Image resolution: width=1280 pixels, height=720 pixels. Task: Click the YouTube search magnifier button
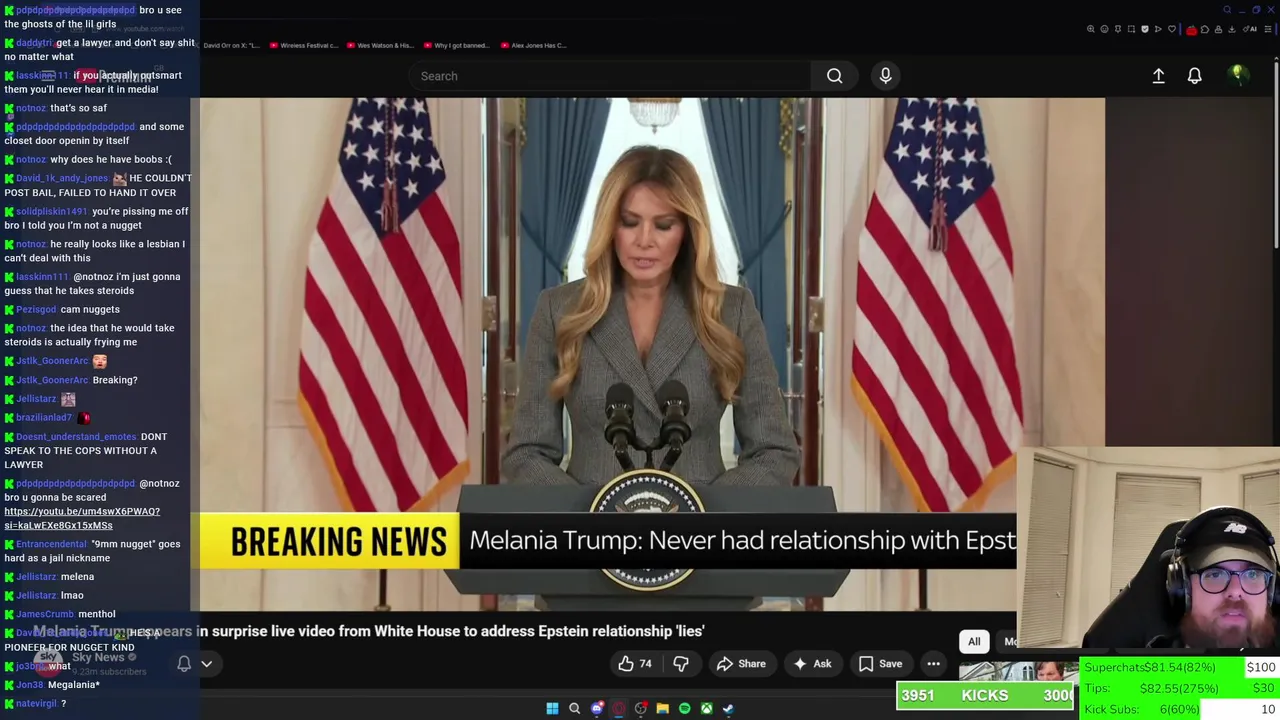tap(834, 76)
